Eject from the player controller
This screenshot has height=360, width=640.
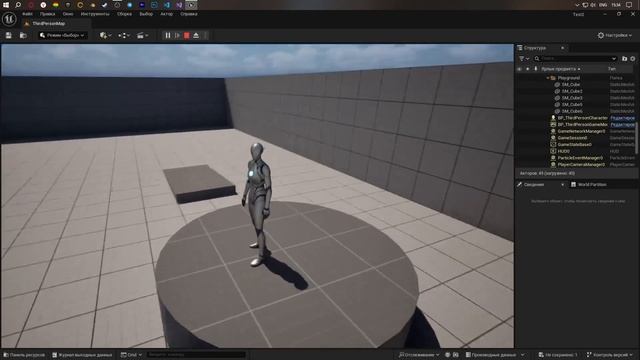196,36
